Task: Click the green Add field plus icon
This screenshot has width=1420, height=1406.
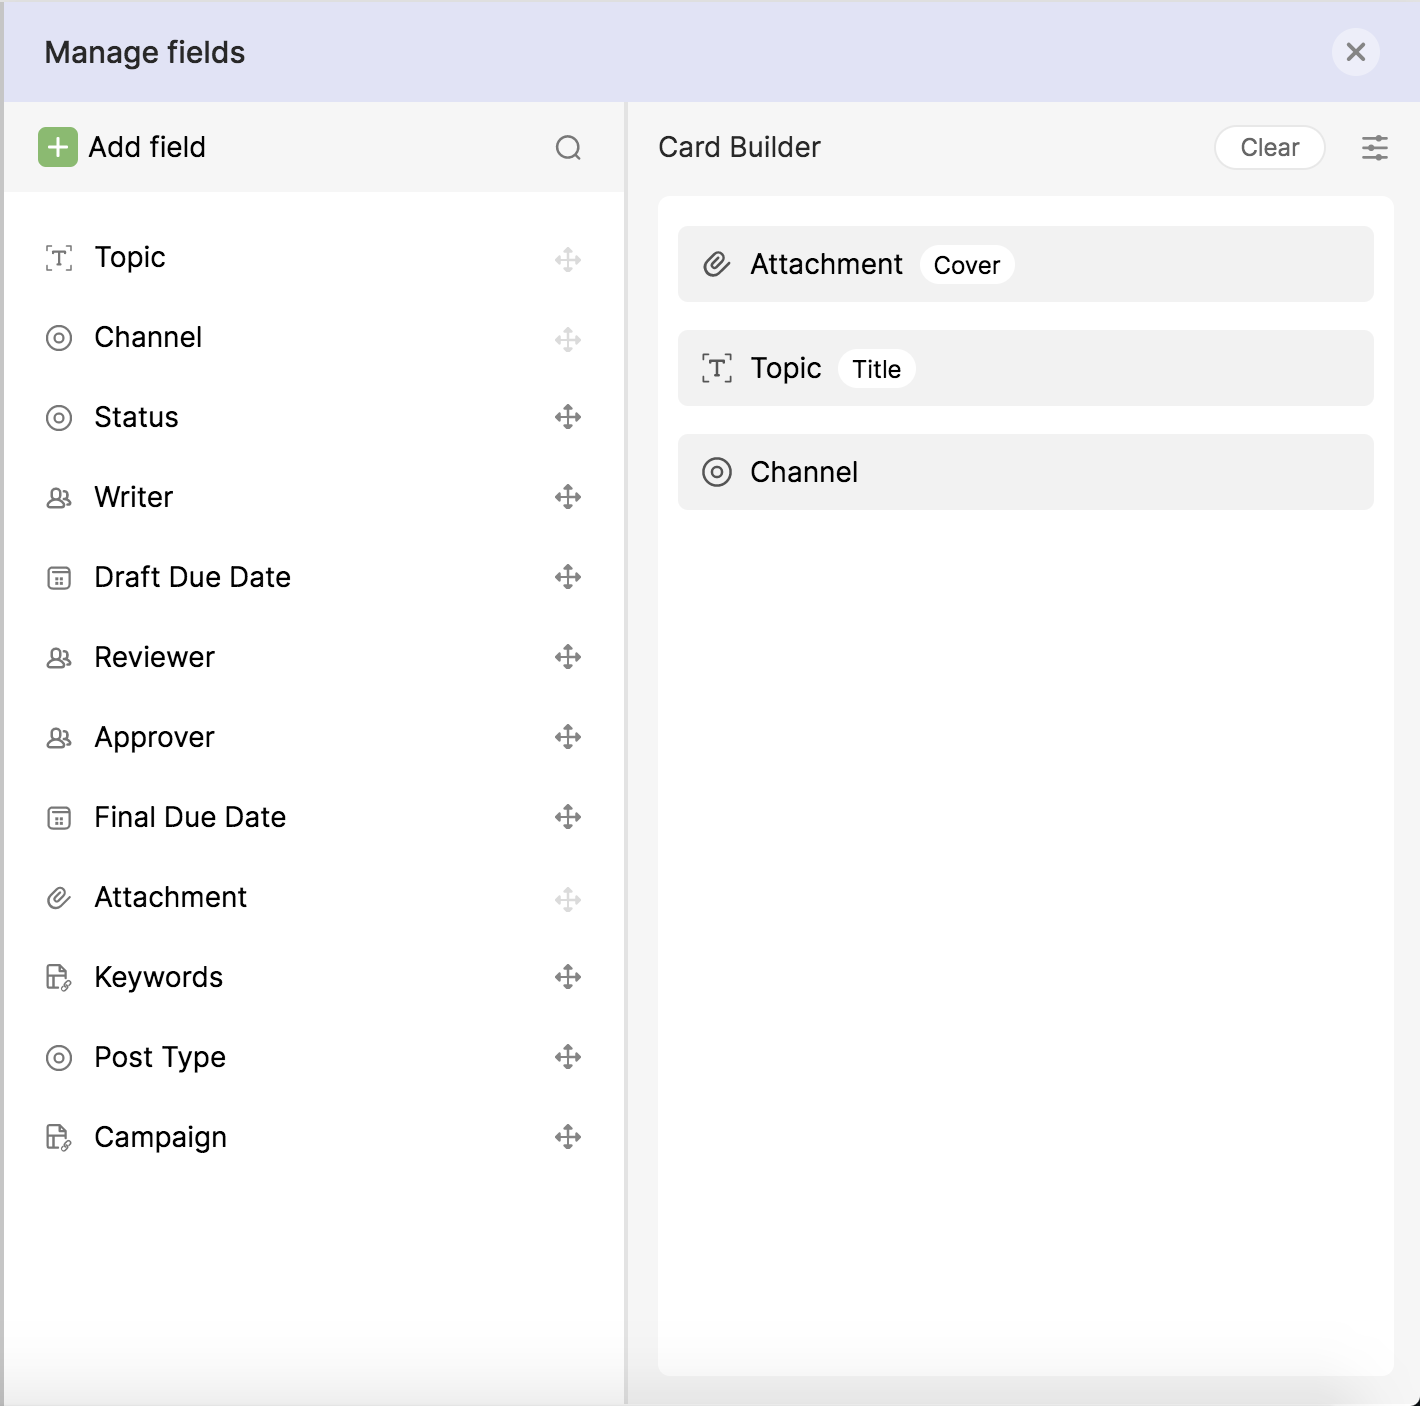Action: [58, 148]
